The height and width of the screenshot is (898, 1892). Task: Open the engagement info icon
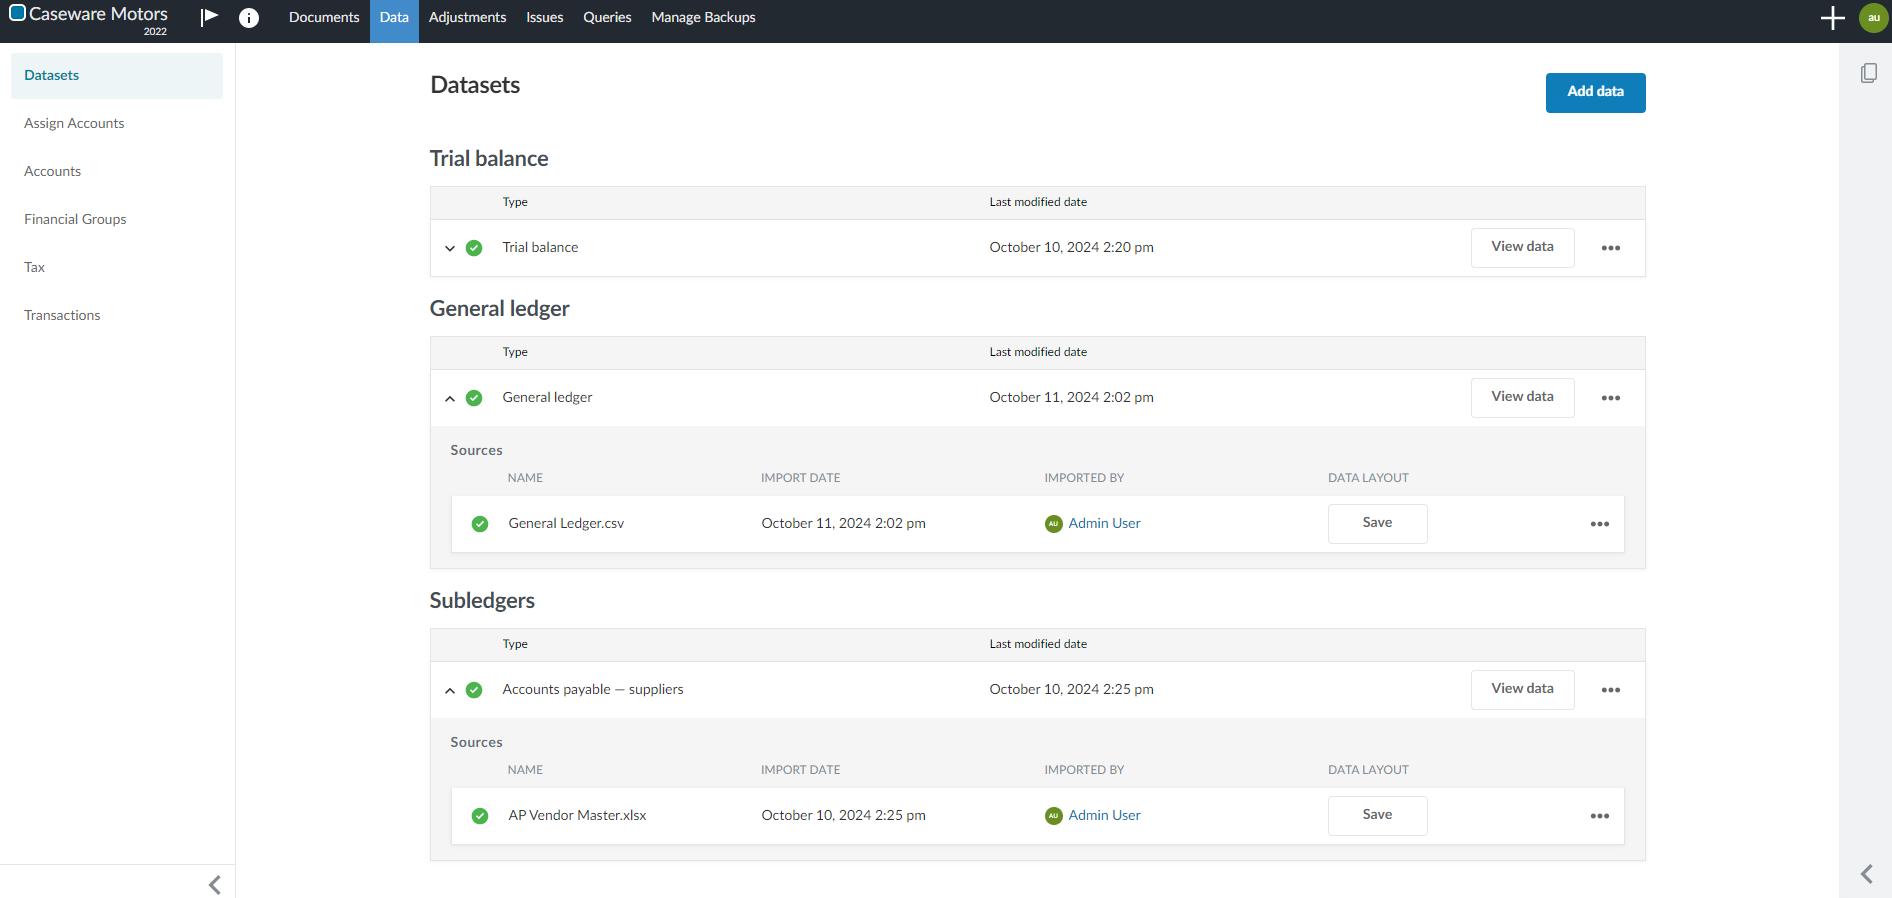(x=249, y=18)
